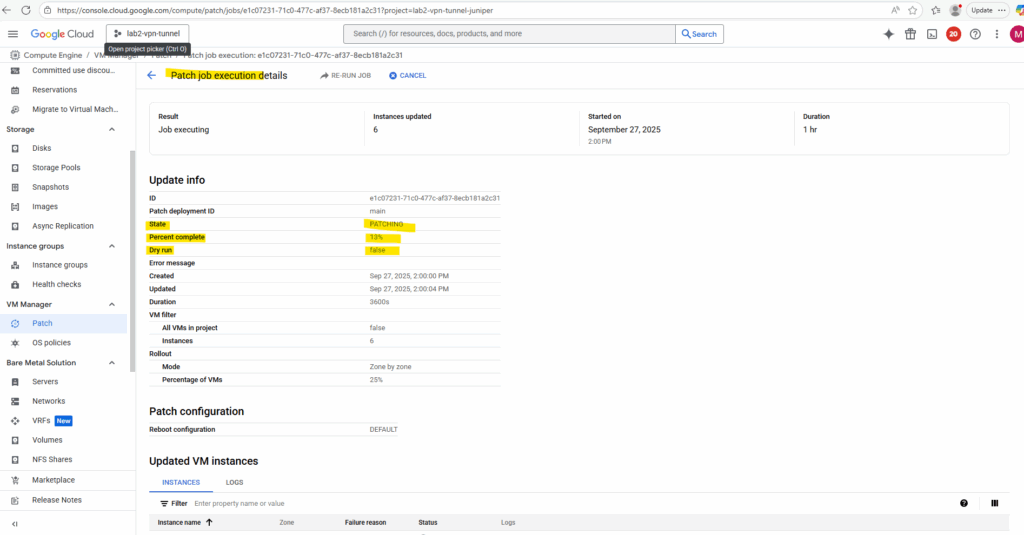The width and height of the screenshot is (1024, 535).
Task: Open Disks in the sidebar
Action: click(x=41, y=148)
